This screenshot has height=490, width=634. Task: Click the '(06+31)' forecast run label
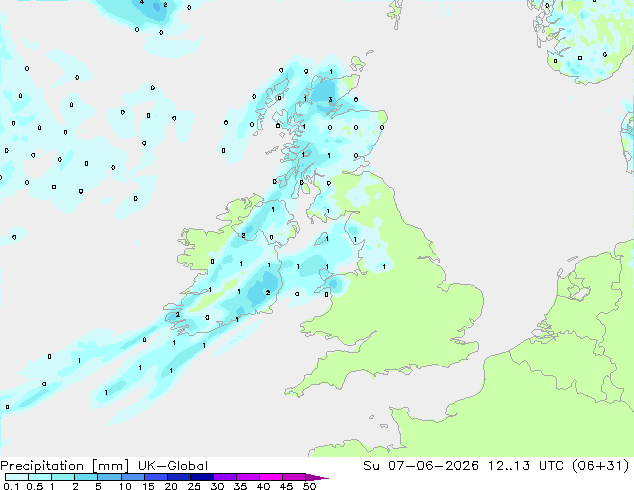pyautogui.click(x=601, y=466)
